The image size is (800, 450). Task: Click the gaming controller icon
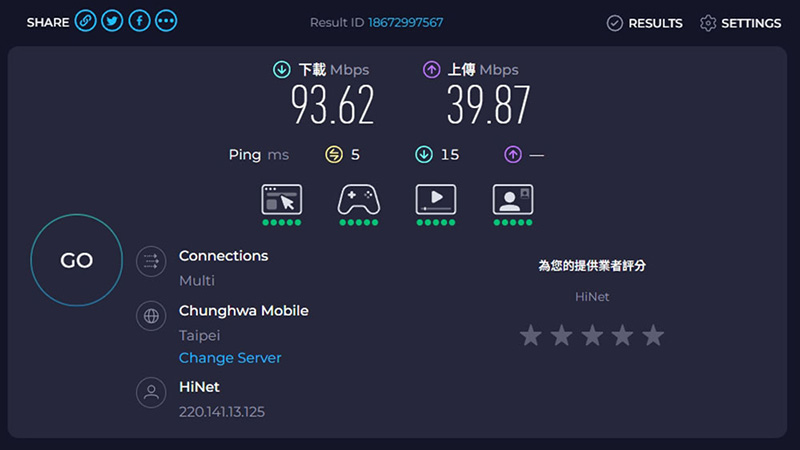[358, 199]
